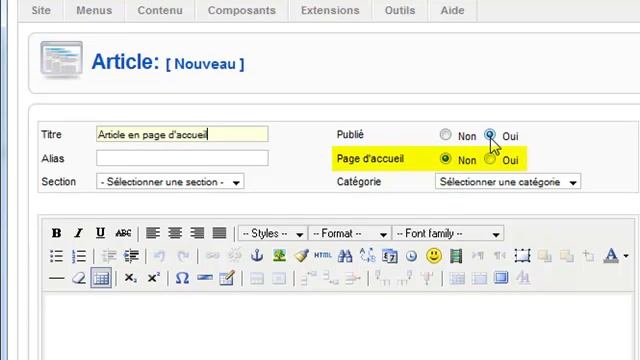Screen dimensions: 640x360
Task: Apply the text color A button
Action: [611, 256]
